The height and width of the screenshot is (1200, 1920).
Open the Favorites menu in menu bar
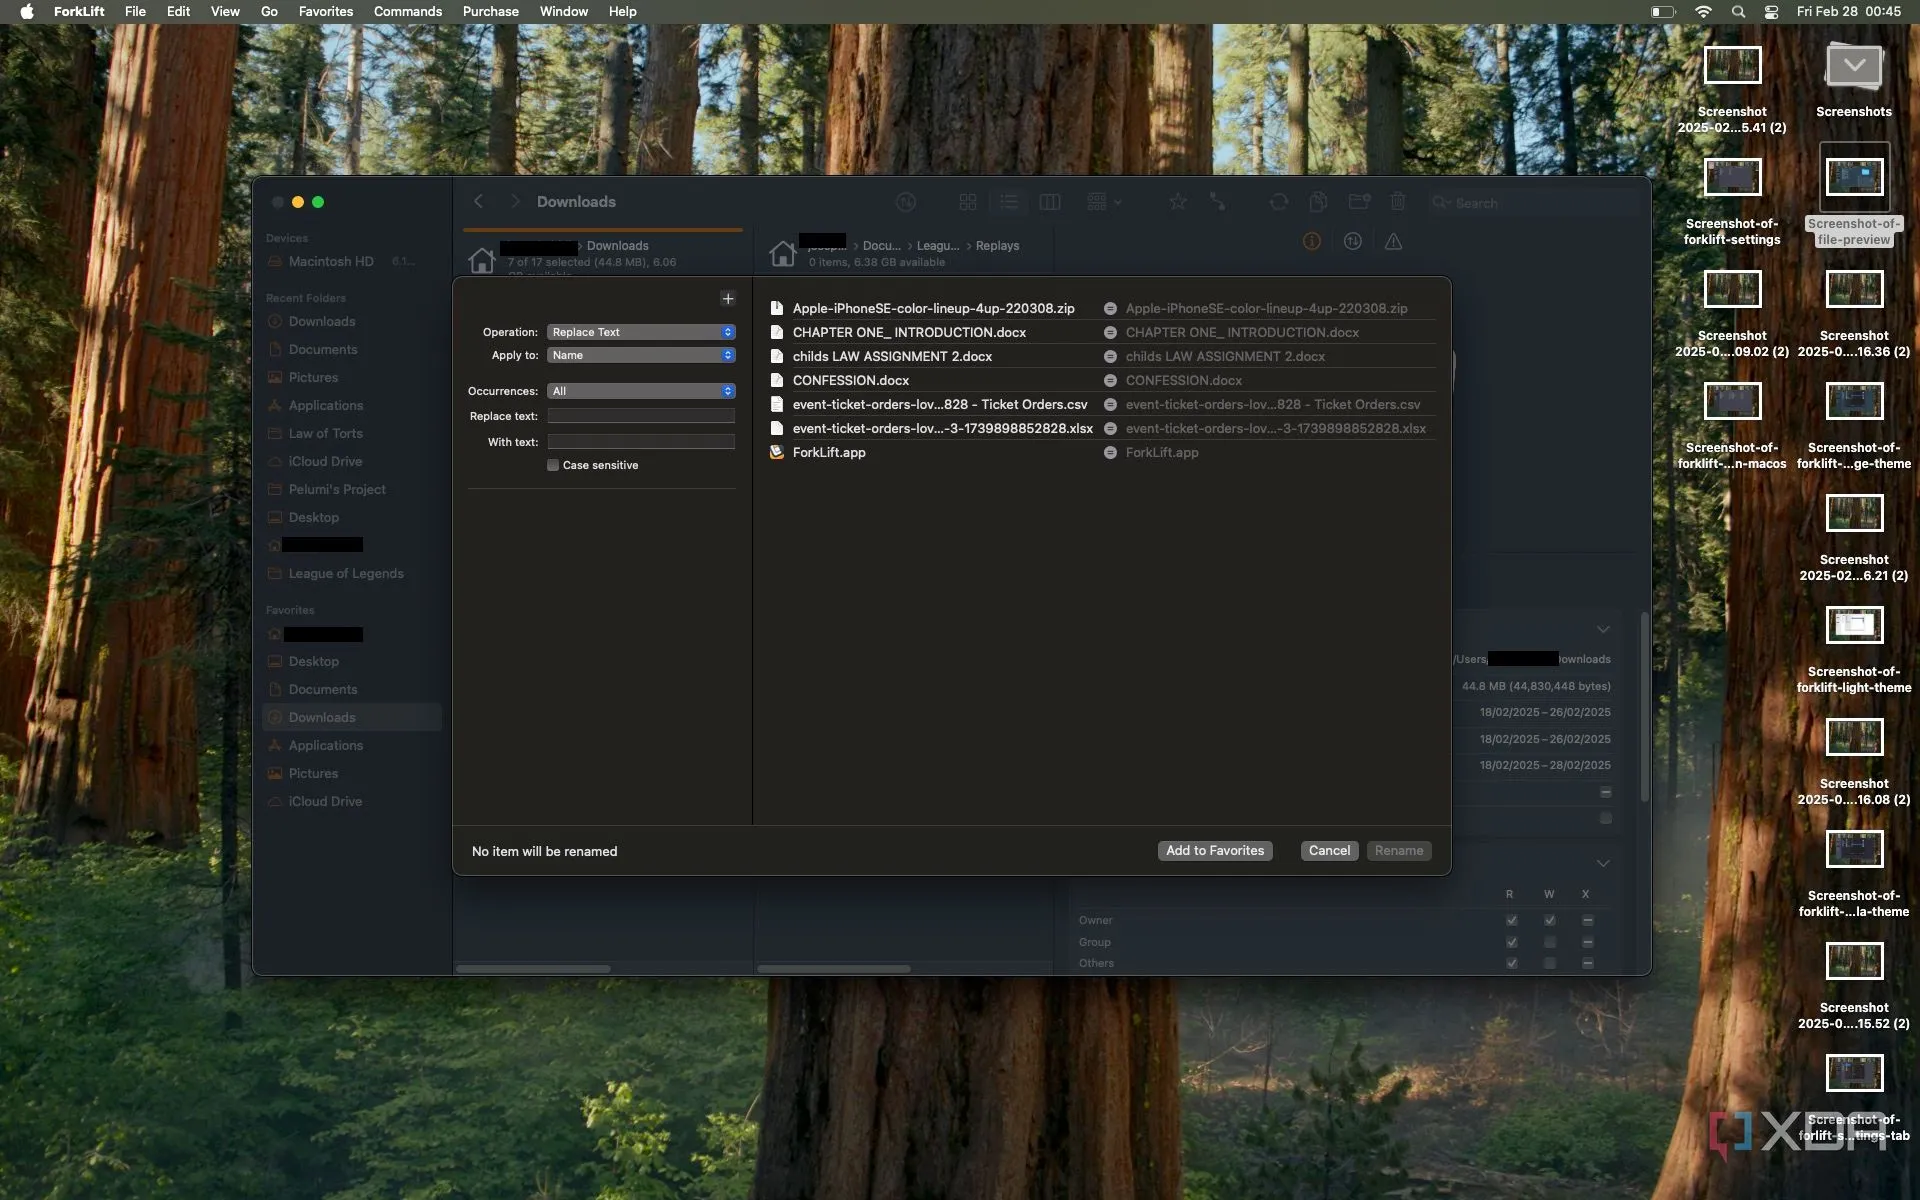click(325, 11)
